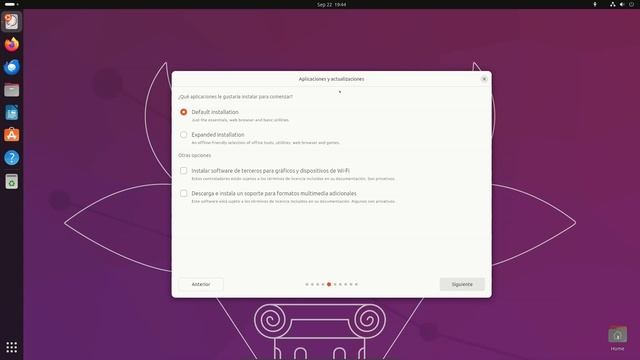This screenshot has width=640, height=360.
Task: Click the 'An offline-friendly selection' description text
Action: (x=266, y=143)
